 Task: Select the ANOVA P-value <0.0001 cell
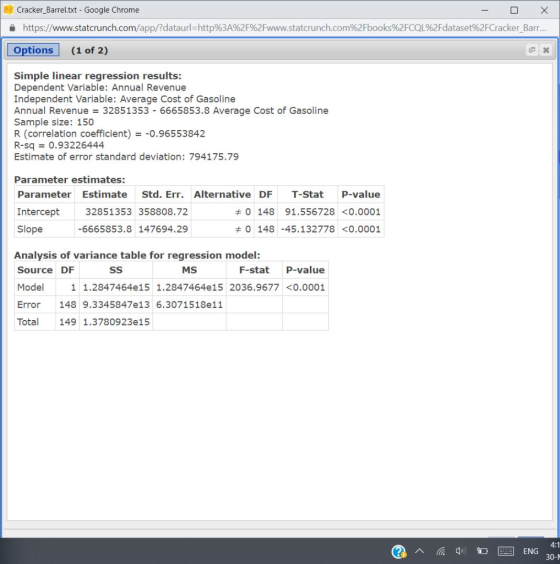(305, 287)
